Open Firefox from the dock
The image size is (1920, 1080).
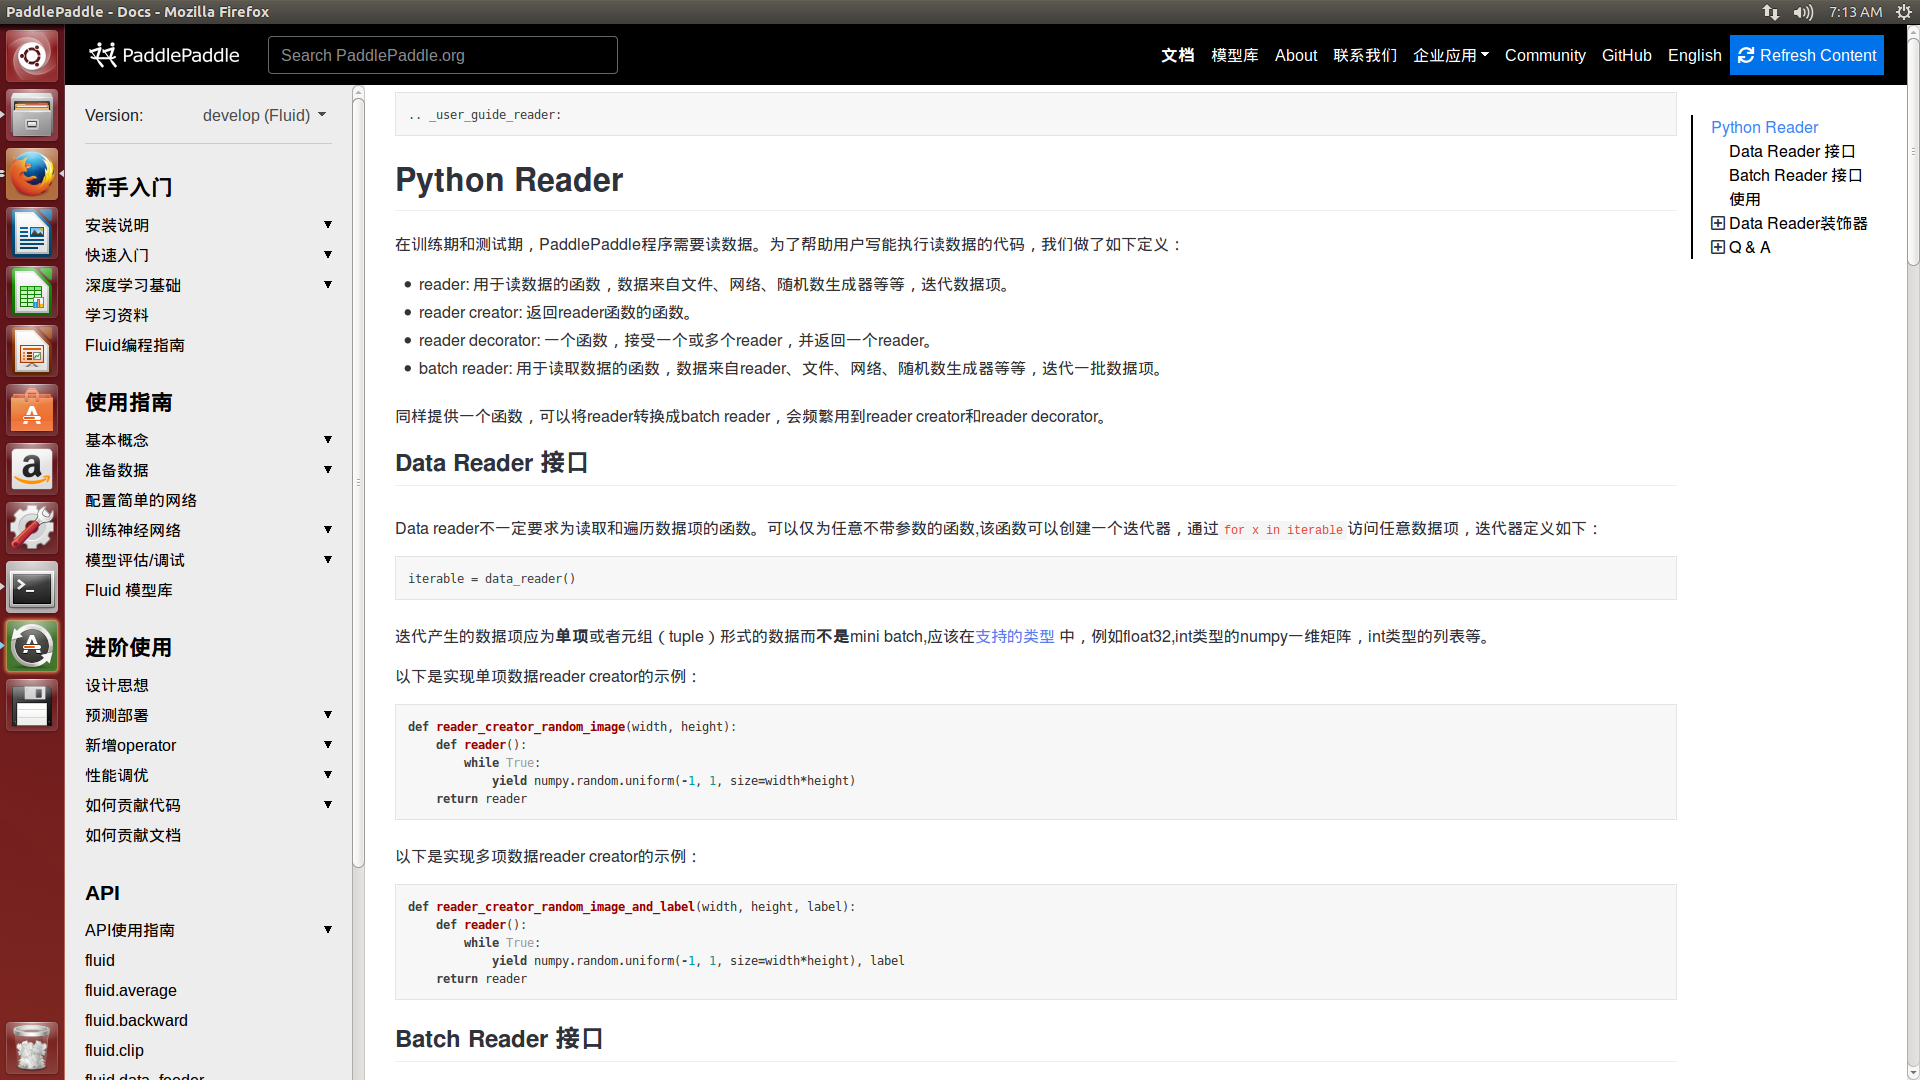(x=32, y=174)
